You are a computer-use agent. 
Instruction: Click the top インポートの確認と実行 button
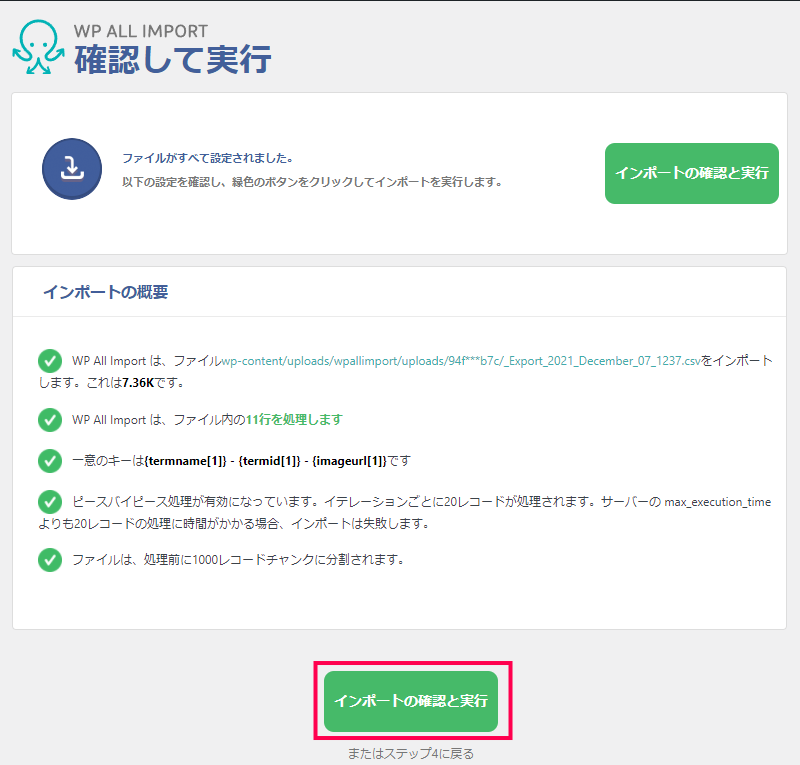point(691,174)
